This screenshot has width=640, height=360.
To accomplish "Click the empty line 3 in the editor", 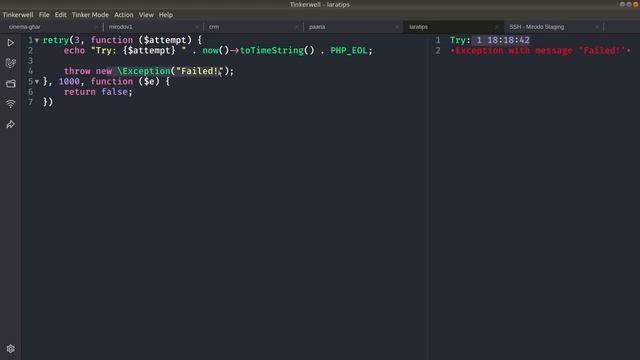I will 224,61.
